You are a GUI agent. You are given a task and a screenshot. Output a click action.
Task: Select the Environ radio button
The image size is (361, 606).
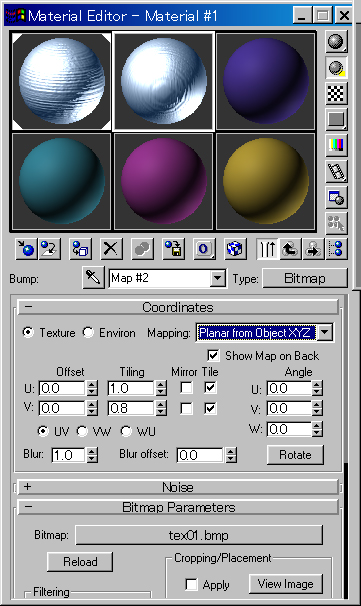pyautogui.click(x=88, y=332)
